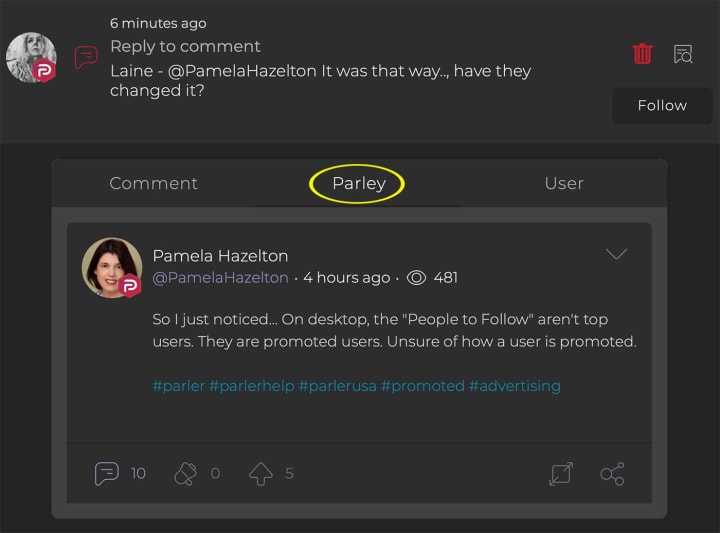Open comments on Pamela Hazelton's parley
Screen dimensions: 720x533
[107, 473]
